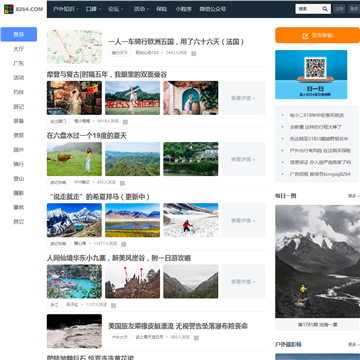Viewport: 360px width, 360px height.
Task: Click QR icon on 一人一车骑行欧洲五国 post
Action: tap(194, 53)
